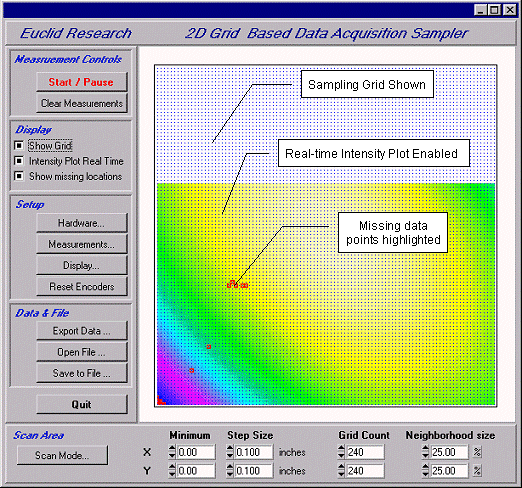The width and height of the screenshot is (522, 488).
Task: Open the Hardware setup dialog
Action: point(82,223)
